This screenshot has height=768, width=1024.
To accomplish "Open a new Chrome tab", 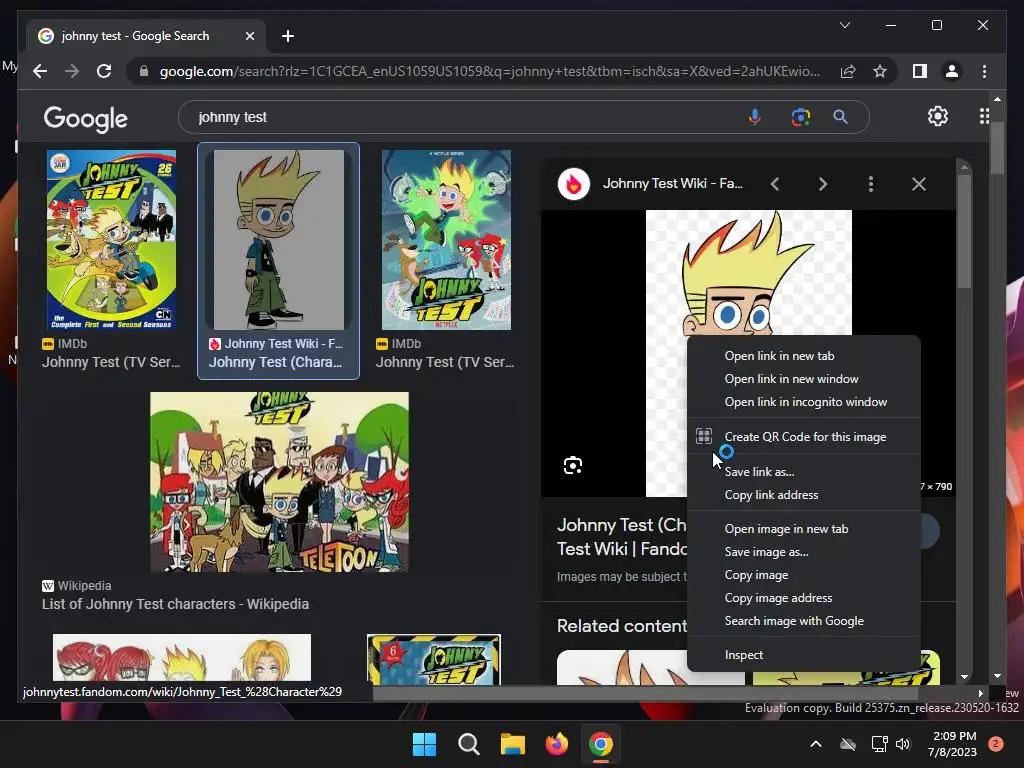I will [x=287, y=36].
